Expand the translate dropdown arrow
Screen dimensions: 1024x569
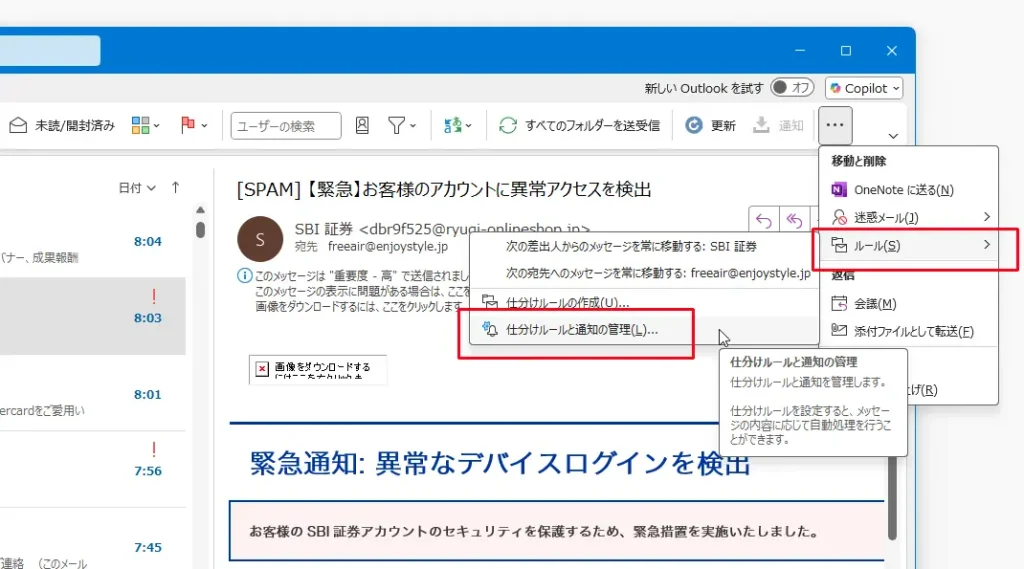click(469, 126)
